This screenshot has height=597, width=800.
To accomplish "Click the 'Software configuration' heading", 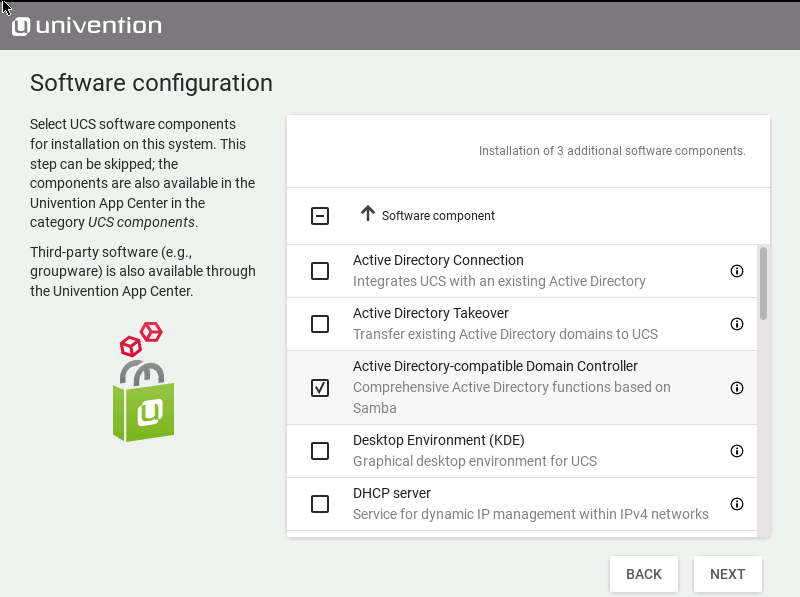I will point(152,83).
